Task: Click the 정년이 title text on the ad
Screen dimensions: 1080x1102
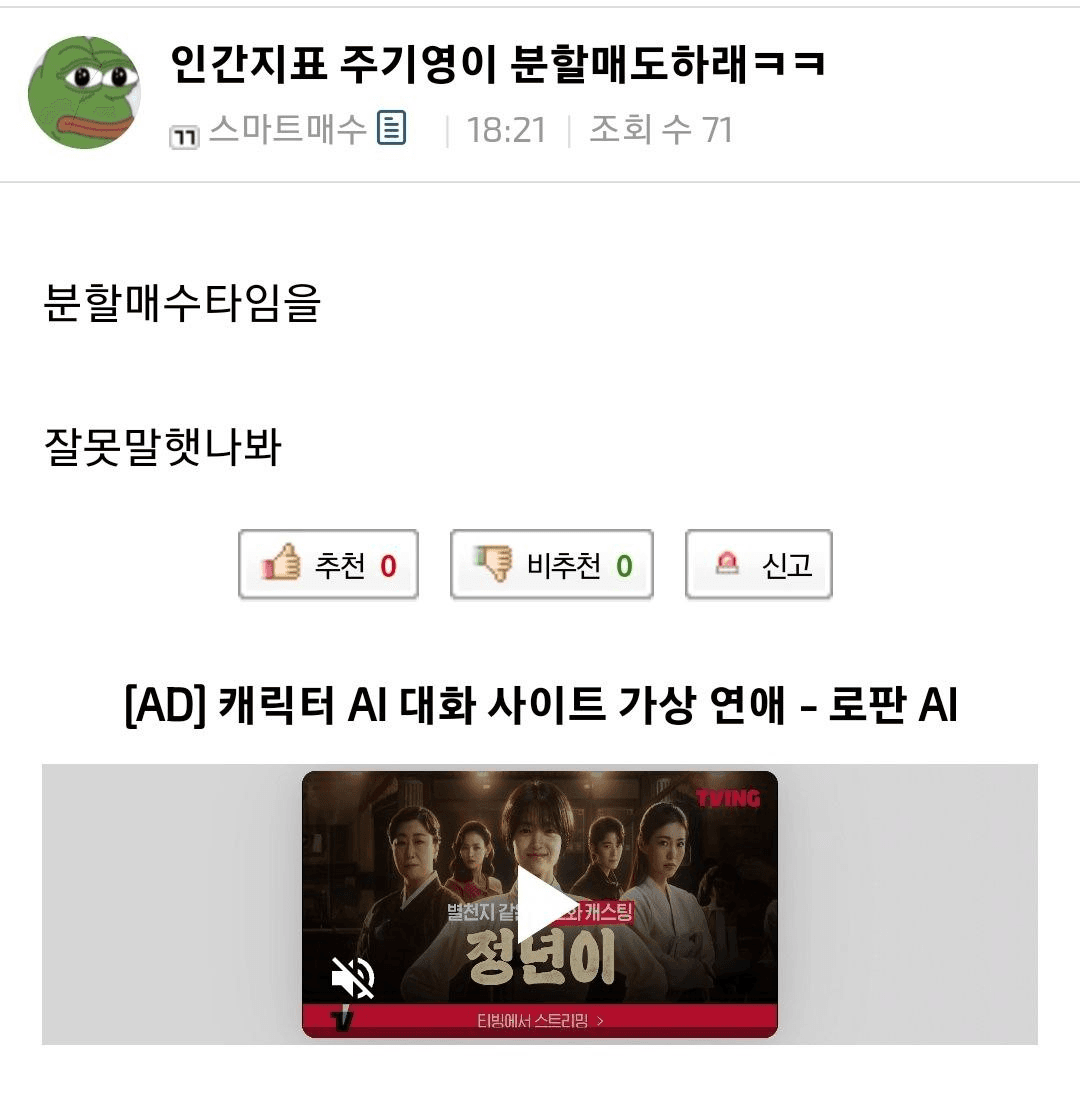Action: tap(540, 959)
